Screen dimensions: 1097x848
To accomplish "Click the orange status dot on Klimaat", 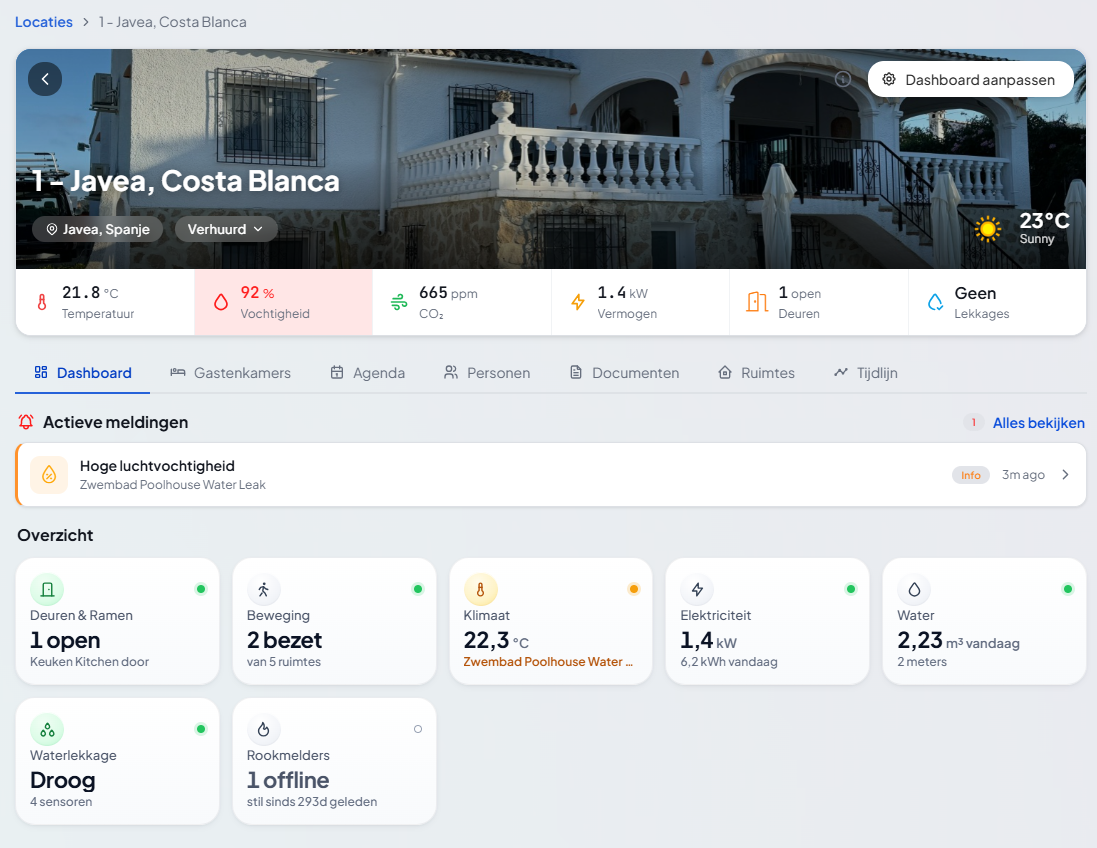I will (x=634, y=589).
